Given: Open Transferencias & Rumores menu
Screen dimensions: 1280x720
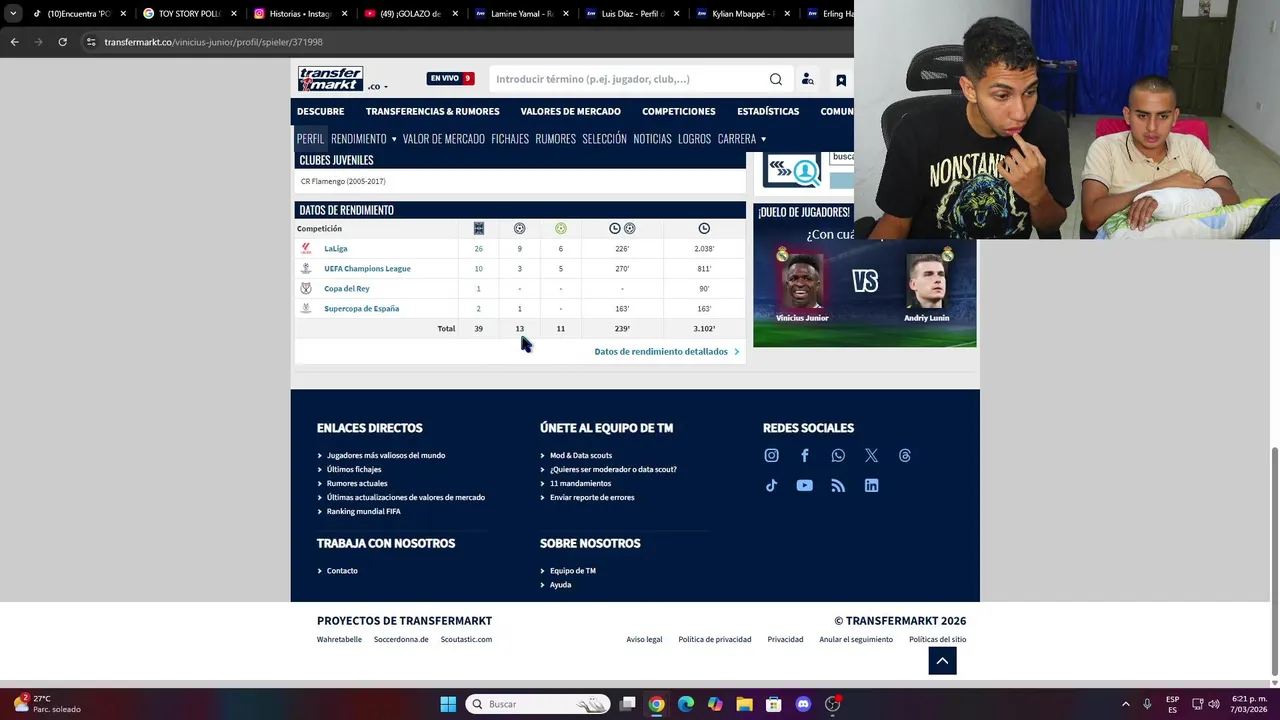Looking at the screenshot, I should point(432,111).
